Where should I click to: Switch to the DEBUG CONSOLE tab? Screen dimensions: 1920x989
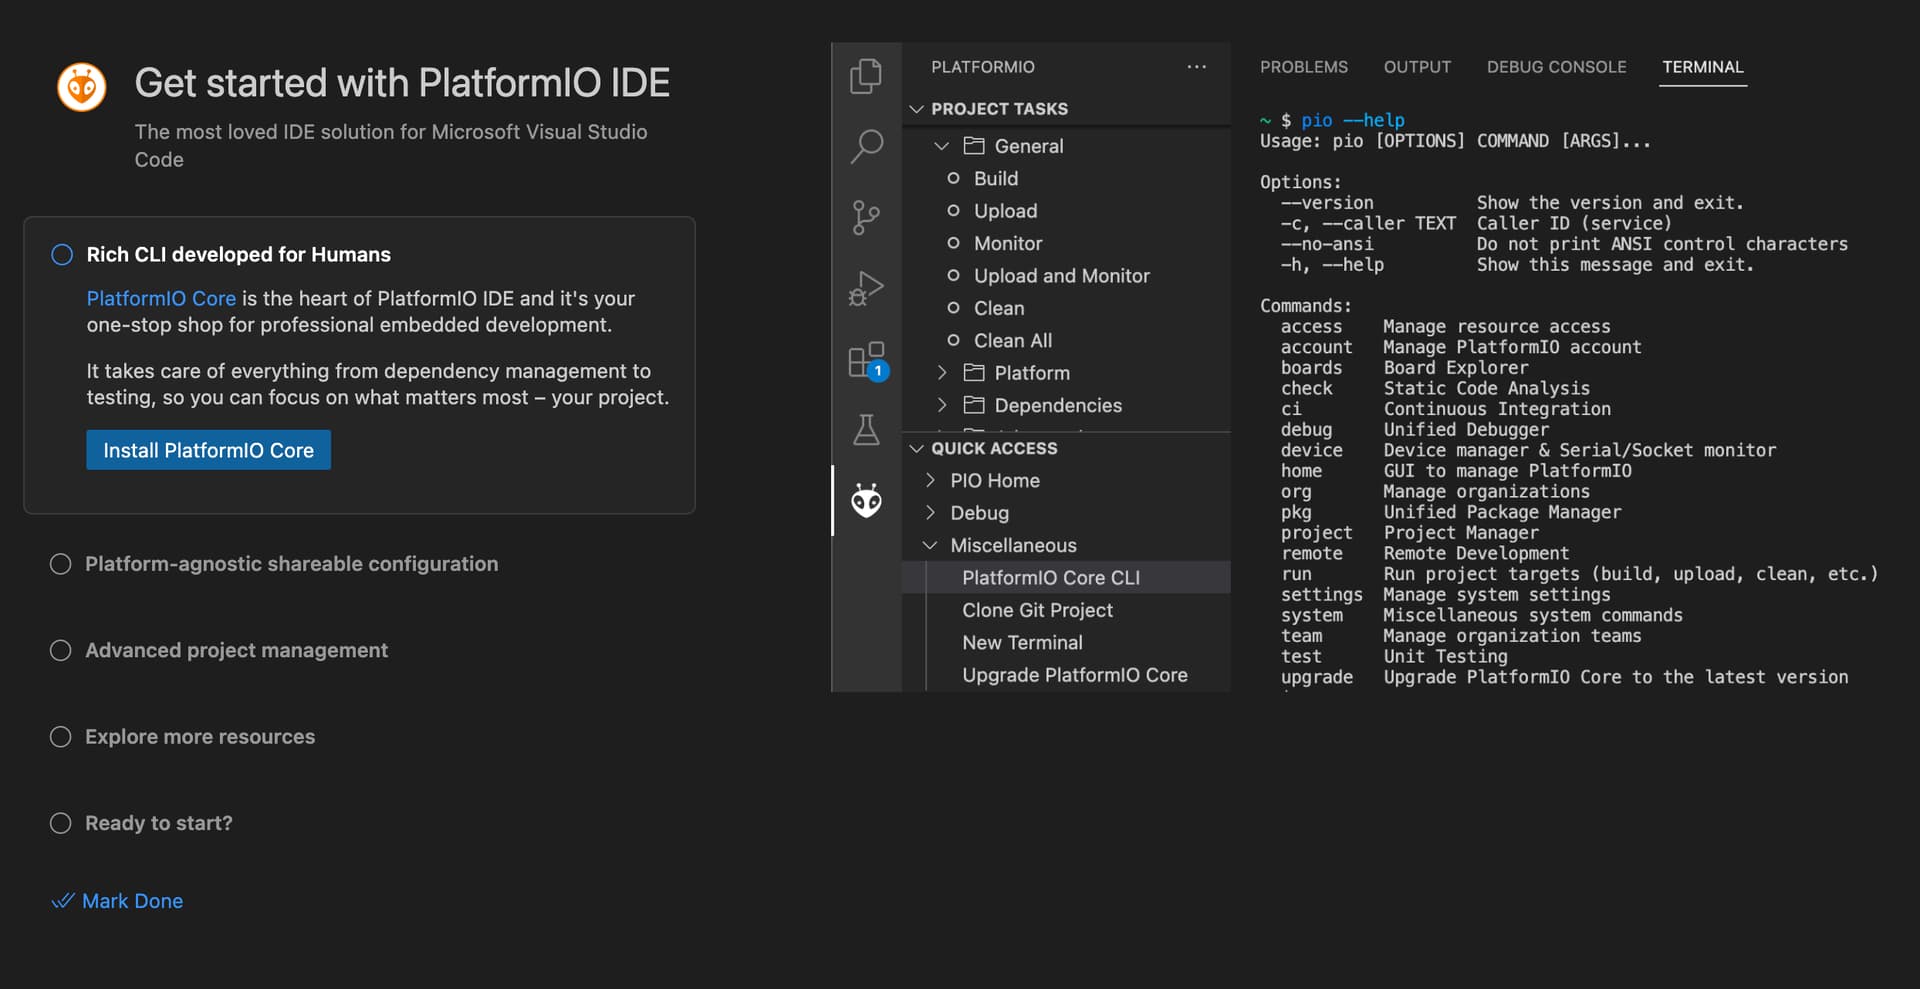click(1556, 67)
